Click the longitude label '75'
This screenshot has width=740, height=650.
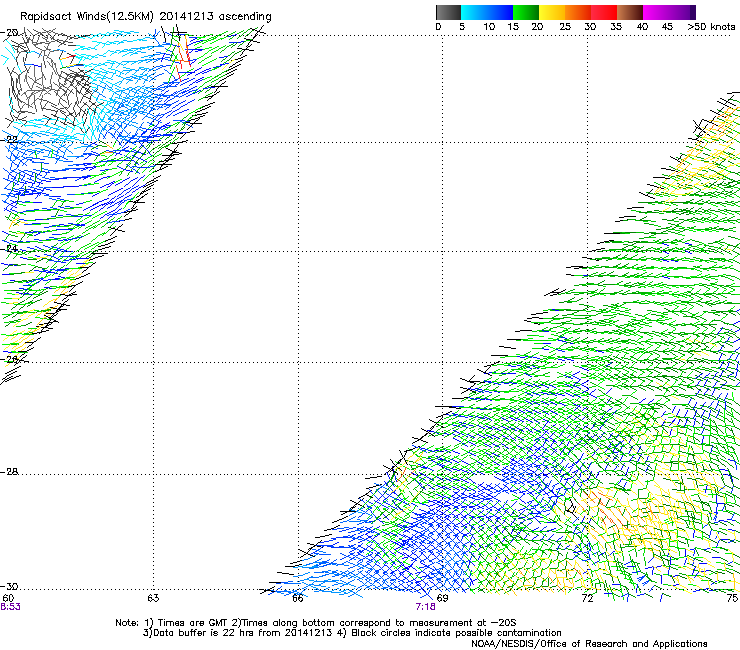(732, 598)
